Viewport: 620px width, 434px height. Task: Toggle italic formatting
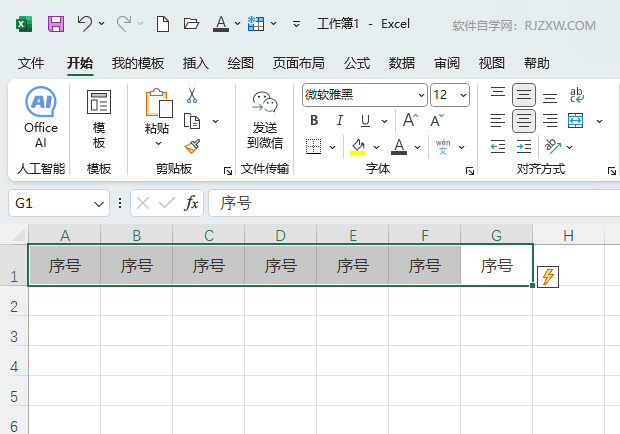tap(340, 120)
